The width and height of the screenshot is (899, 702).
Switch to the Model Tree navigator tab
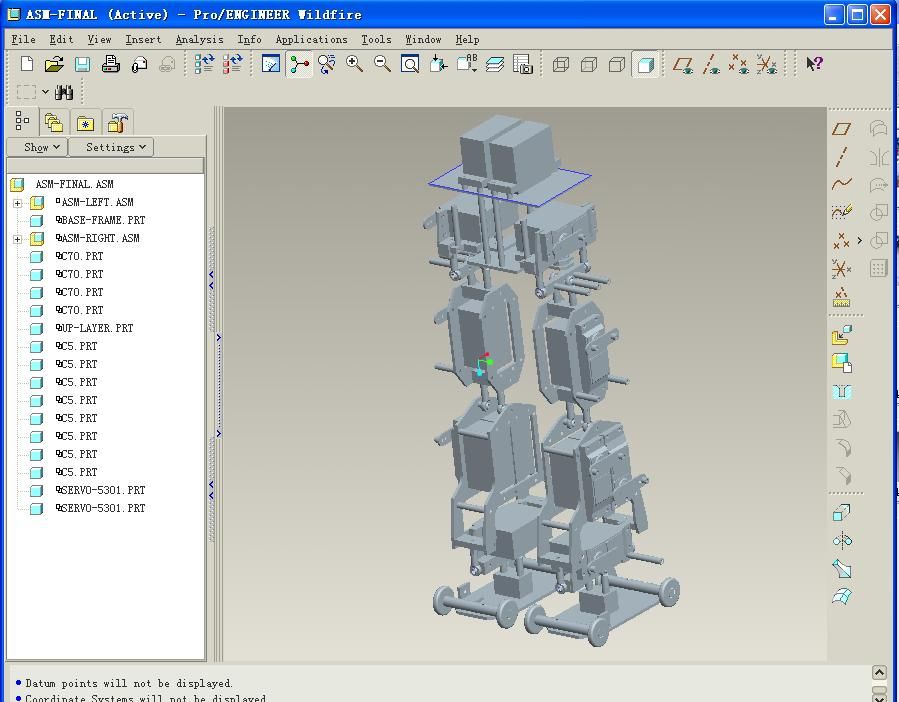pos(22,121)
